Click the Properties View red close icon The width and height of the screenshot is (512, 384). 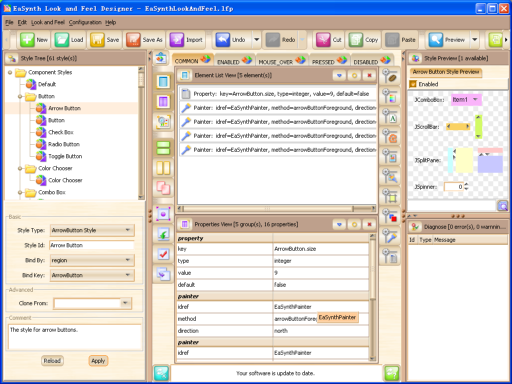369,224
